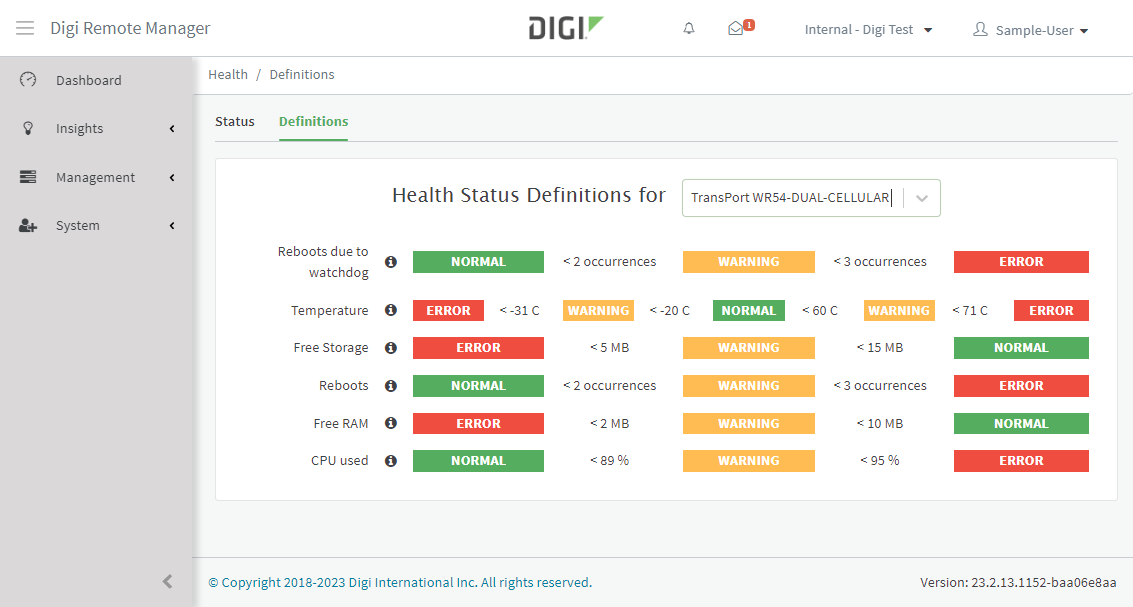The height and width of the screenshot is (607, 1133).
Task: Click the '< -20 C' temperature threshold
Action: pyautogui.click(x=670, y=310)
